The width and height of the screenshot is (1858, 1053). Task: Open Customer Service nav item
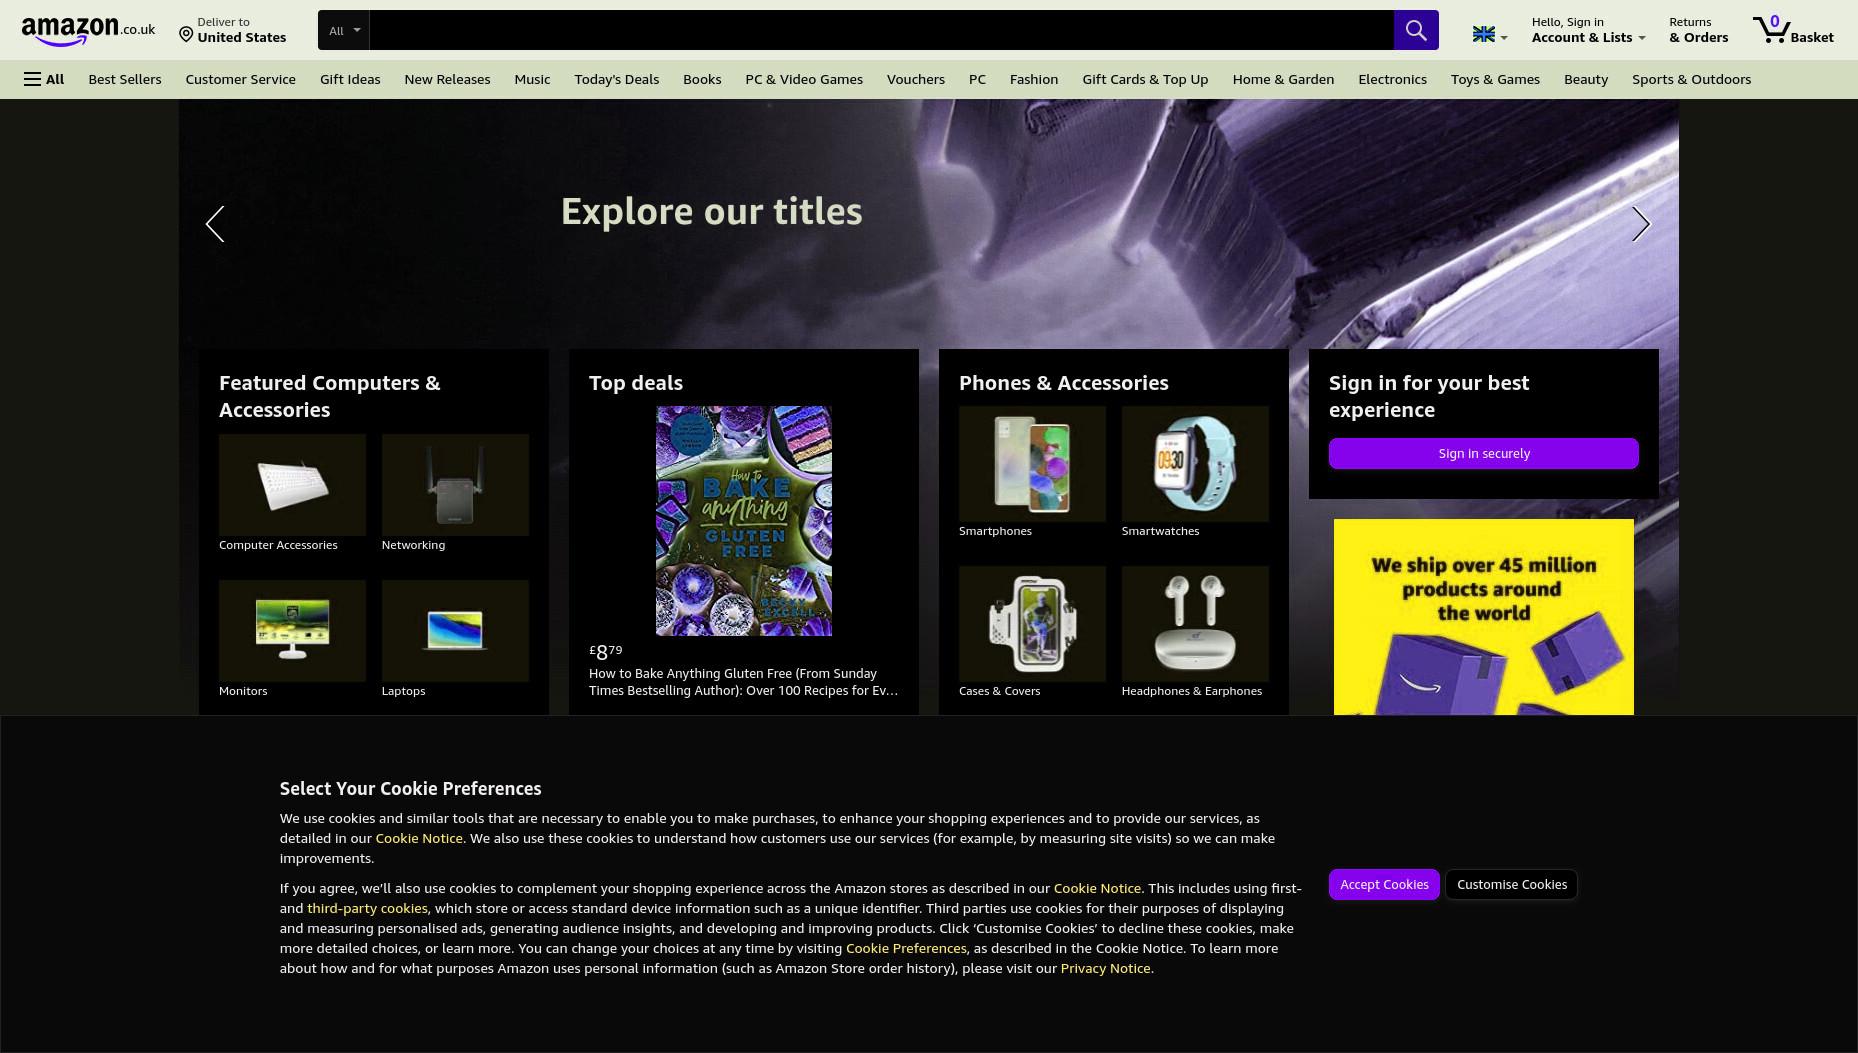click(x=240, y=79)
